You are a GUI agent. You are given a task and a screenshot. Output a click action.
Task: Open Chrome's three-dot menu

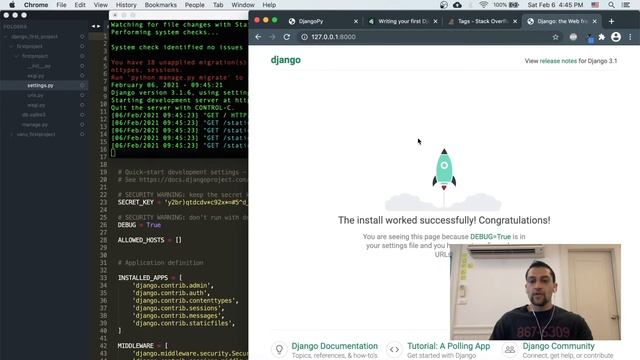click(630, 37)
